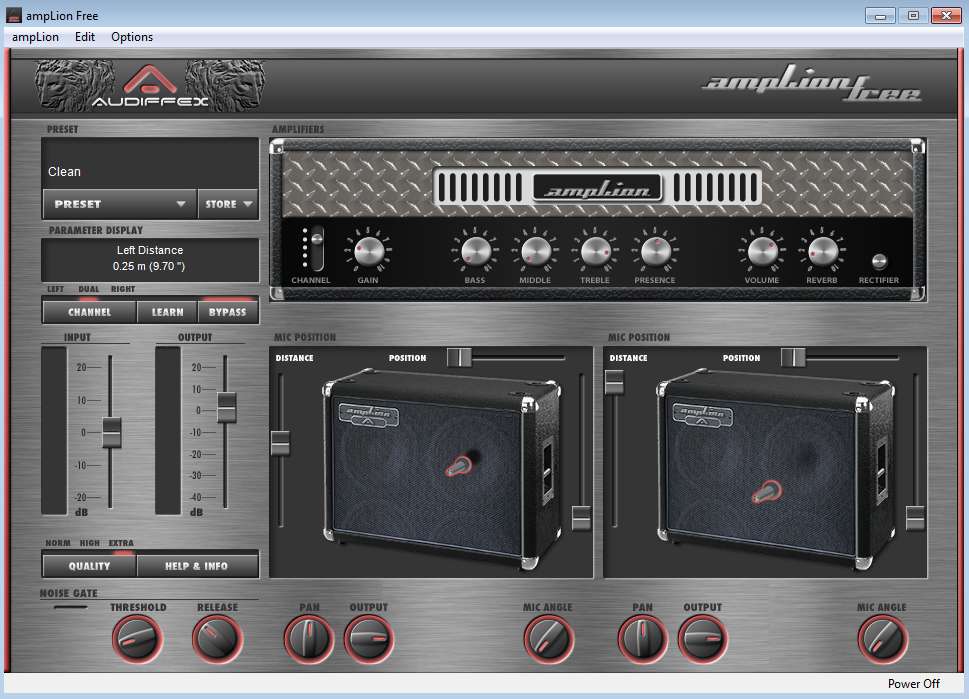The image size is (969, 699).
Task: Click the Noise Gate Threshold knob
Action: click(x=137, y=638)
